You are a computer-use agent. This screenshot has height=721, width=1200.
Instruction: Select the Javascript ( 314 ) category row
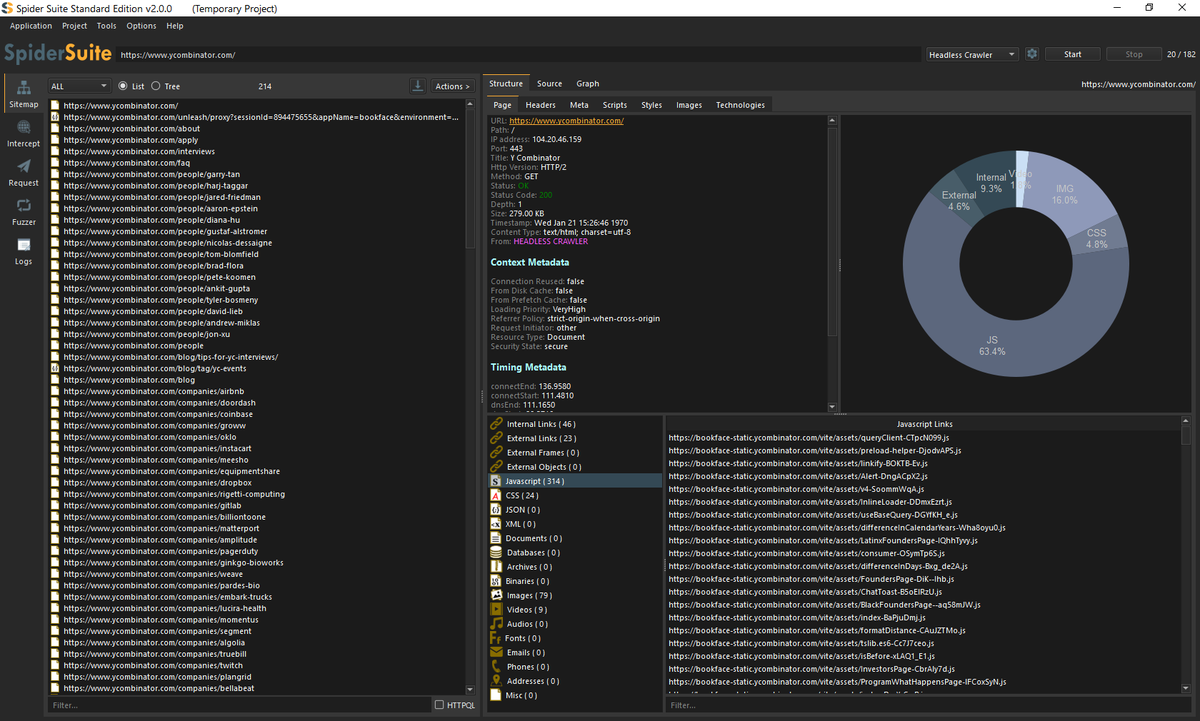coord(575,481)
